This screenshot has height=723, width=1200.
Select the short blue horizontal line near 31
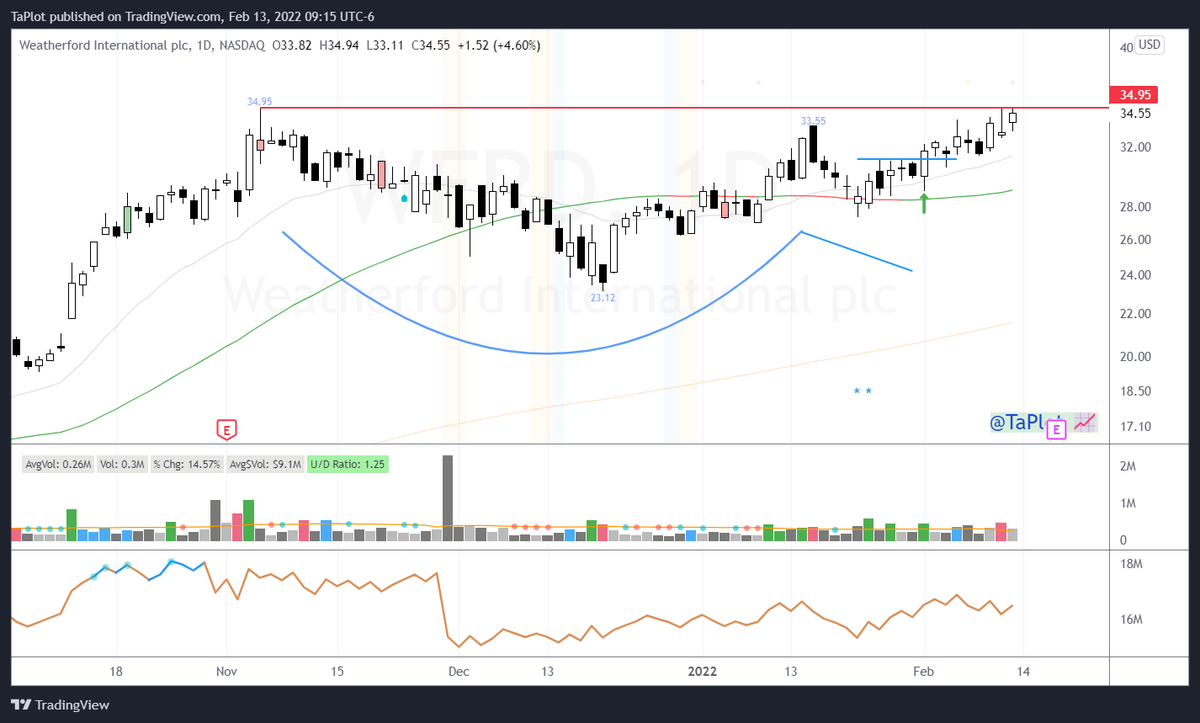(907, 159)
